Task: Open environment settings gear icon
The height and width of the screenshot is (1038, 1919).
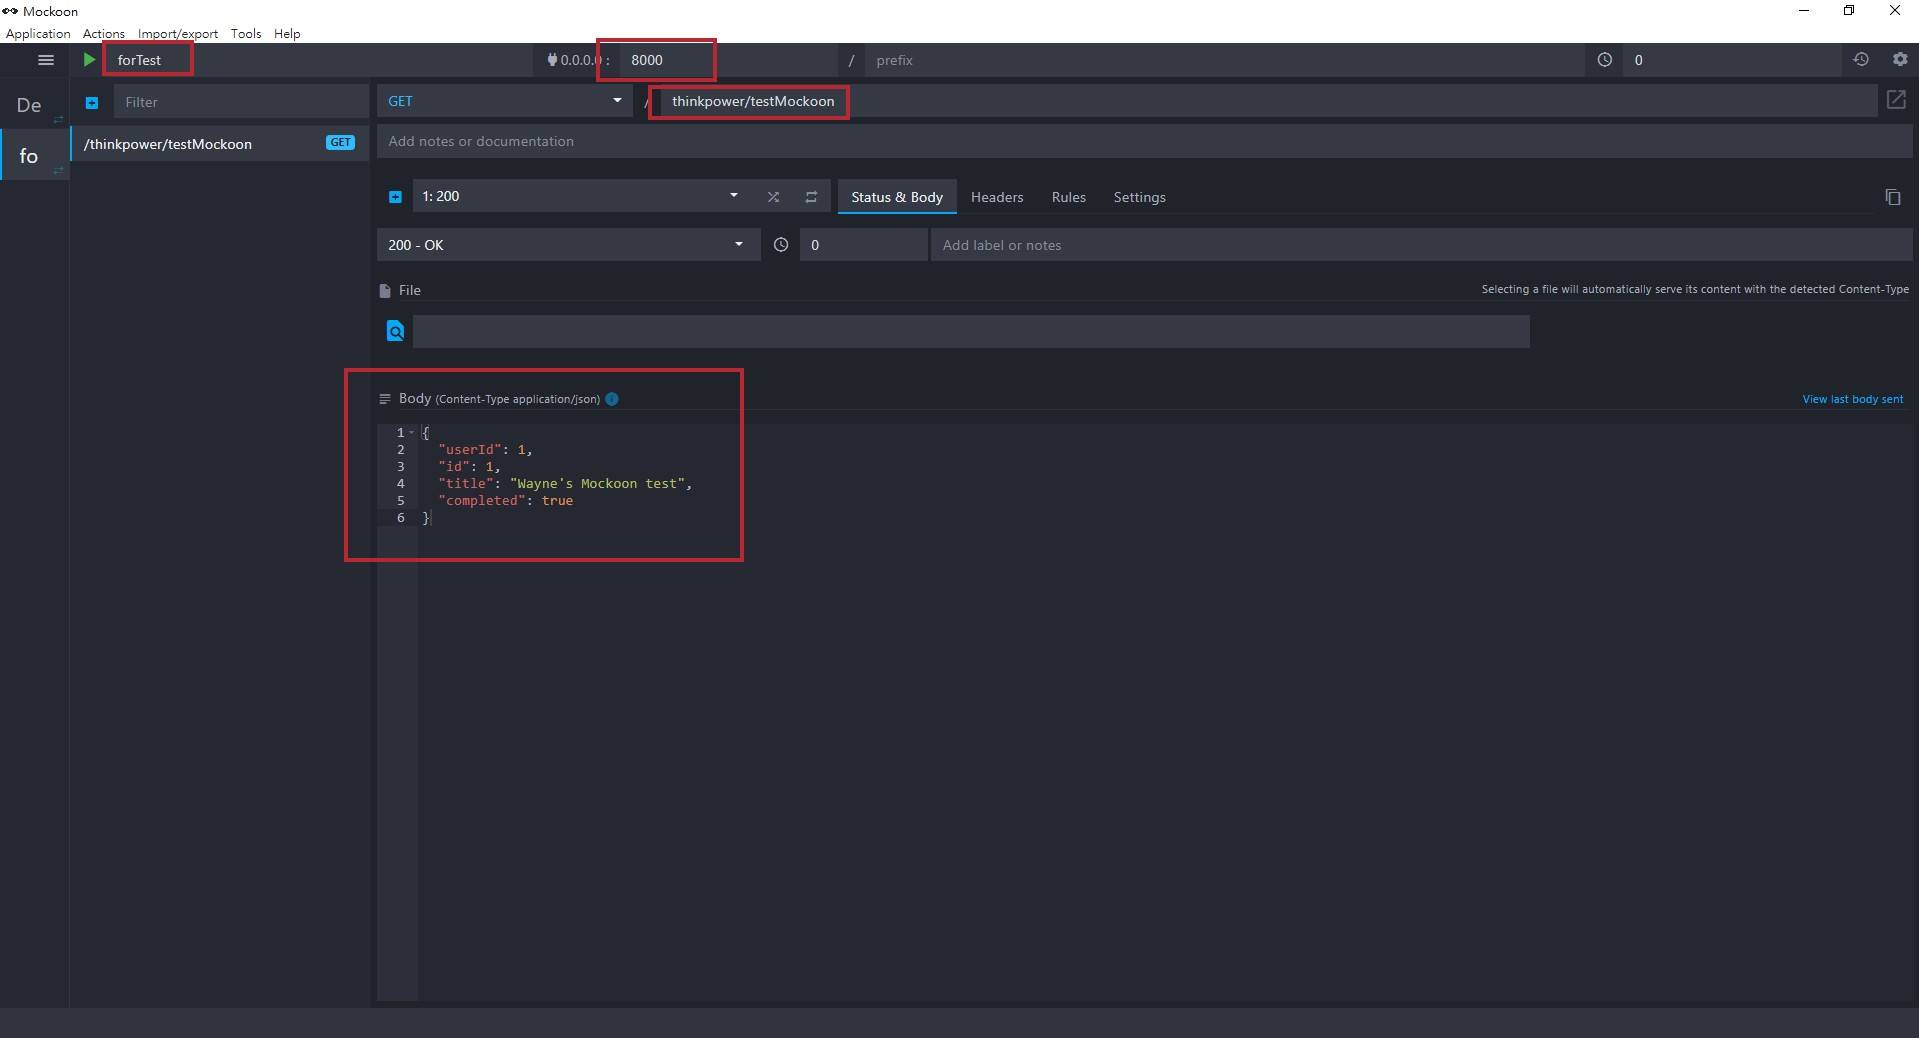Action: [1900, 60]
